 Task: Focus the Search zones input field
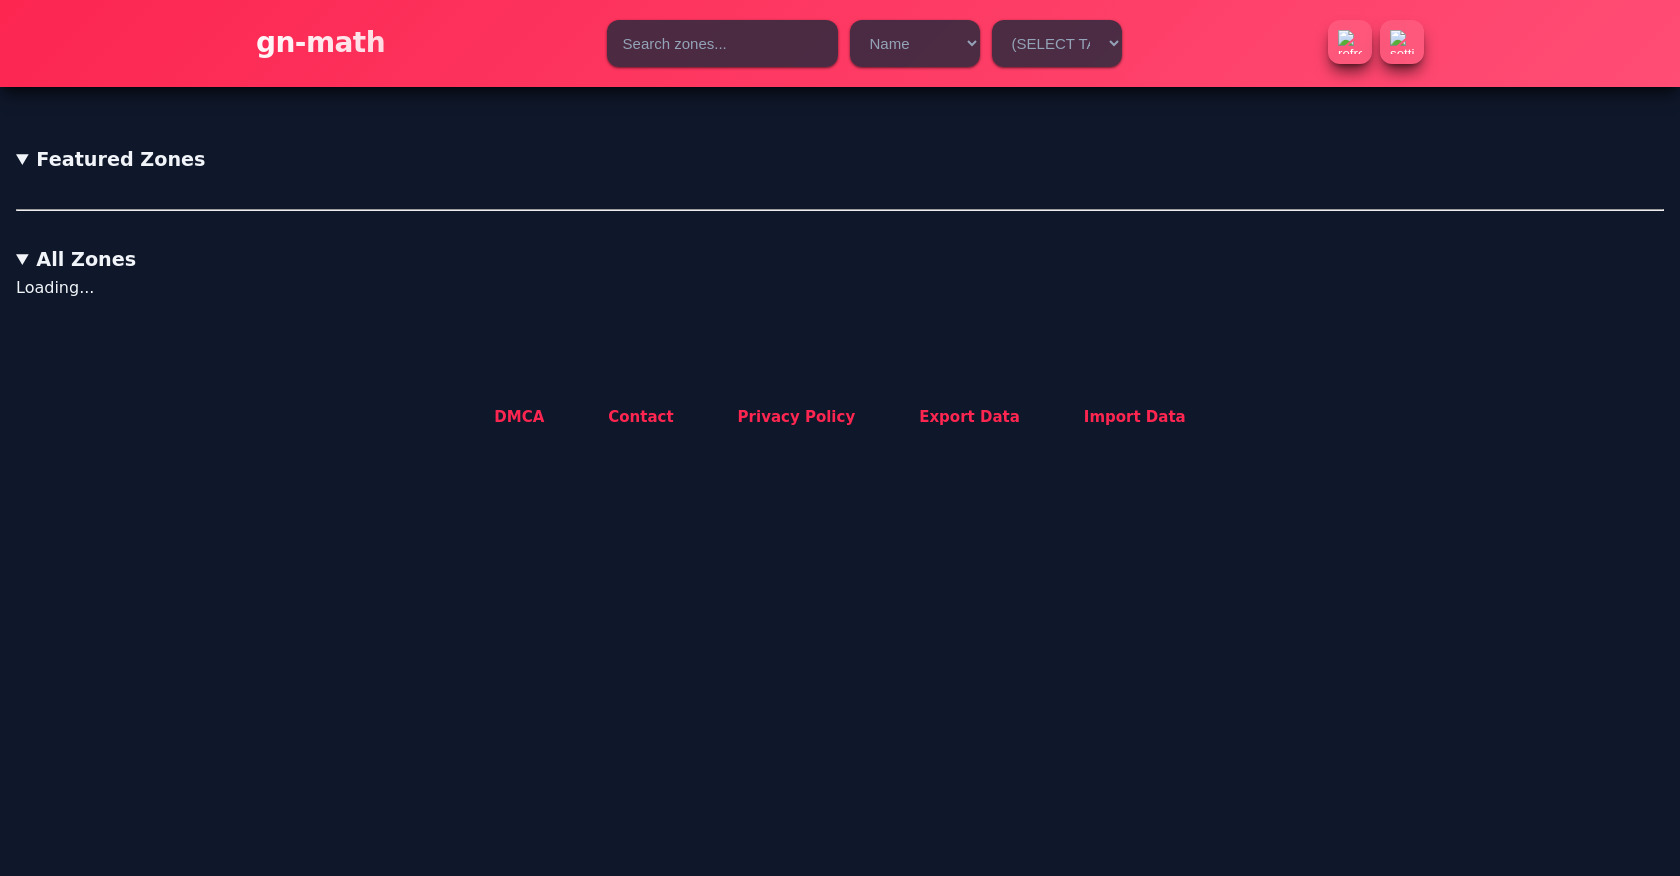point(721,44)
